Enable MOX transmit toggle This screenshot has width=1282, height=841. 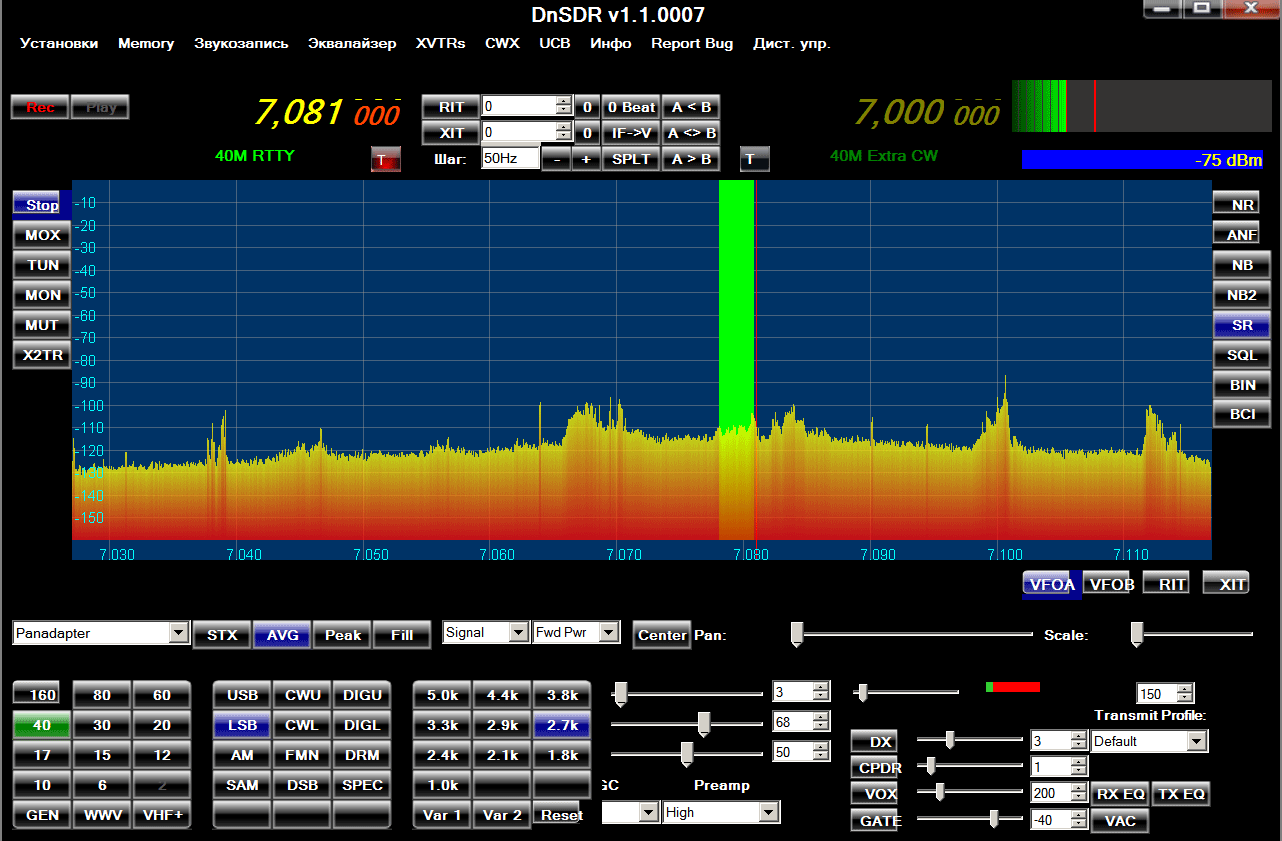(x=42, y=235)
